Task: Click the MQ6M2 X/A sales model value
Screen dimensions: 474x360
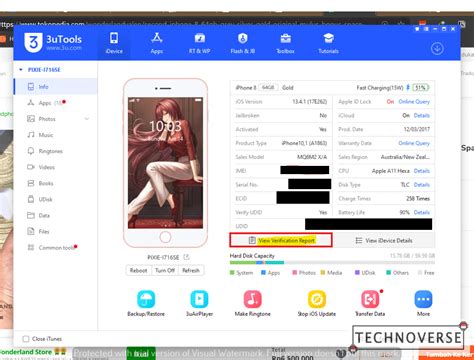Action: point(312,157)
